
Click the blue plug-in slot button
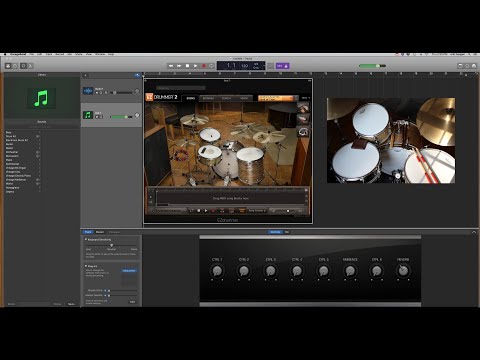tap(129, 271)
